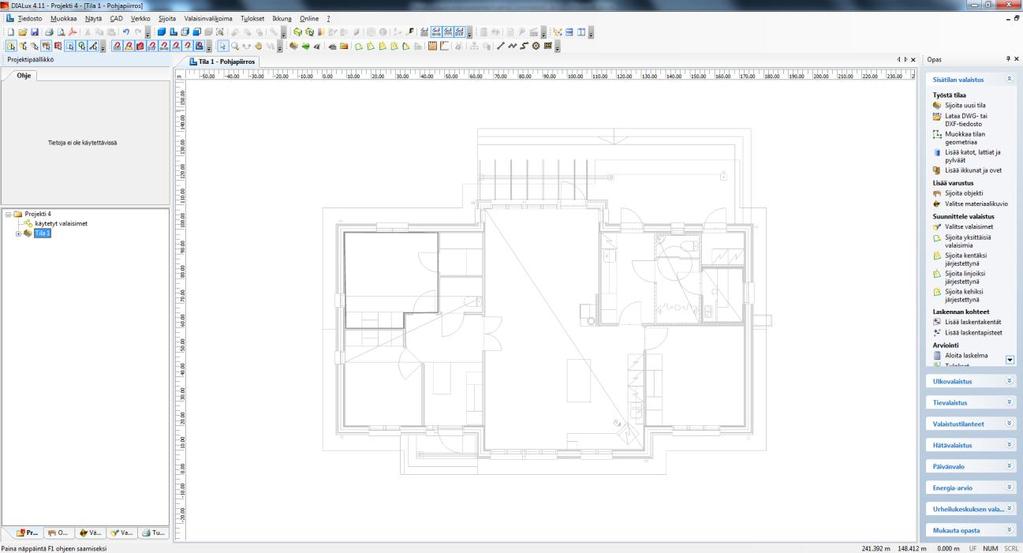
Task: Expand the Hätävalaistus guide section
Action: [1009, 445]
